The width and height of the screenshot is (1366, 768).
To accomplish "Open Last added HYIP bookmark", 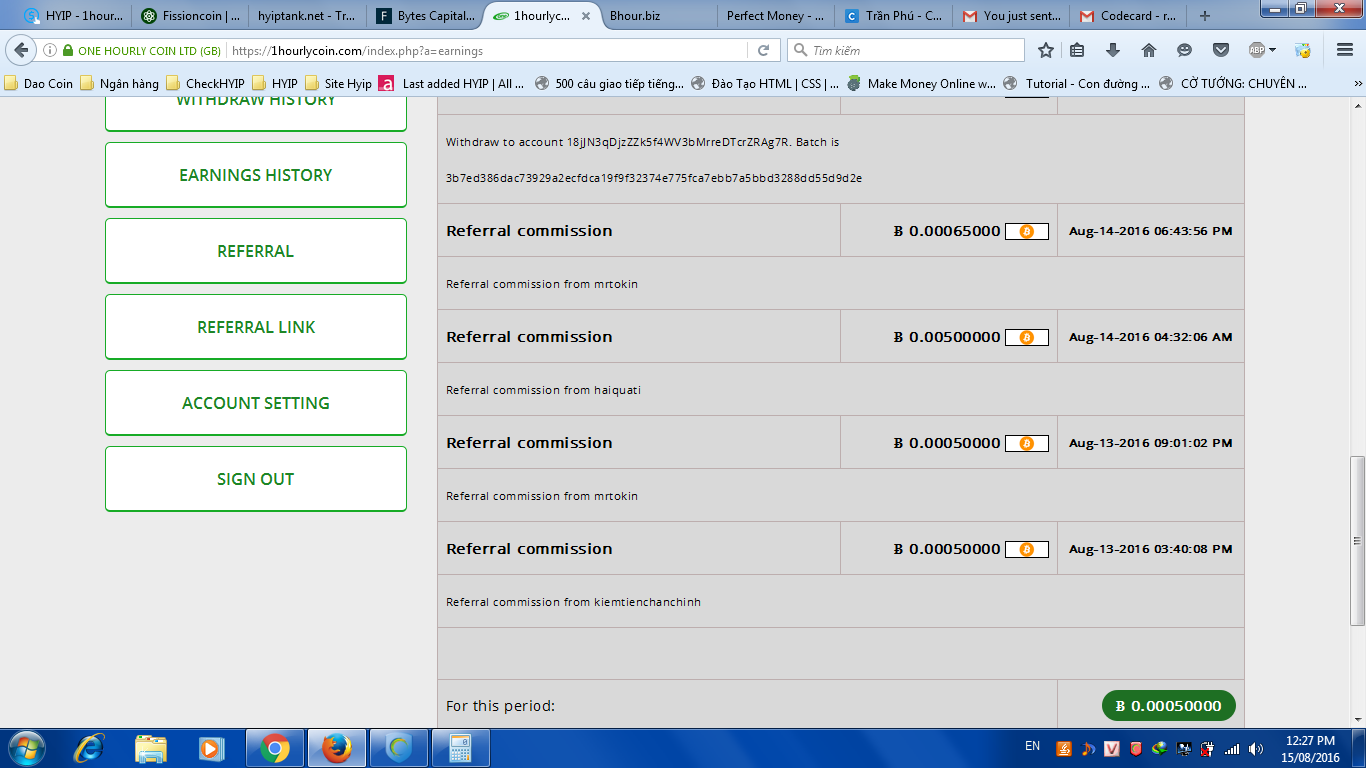I will [x=452, y=84].
